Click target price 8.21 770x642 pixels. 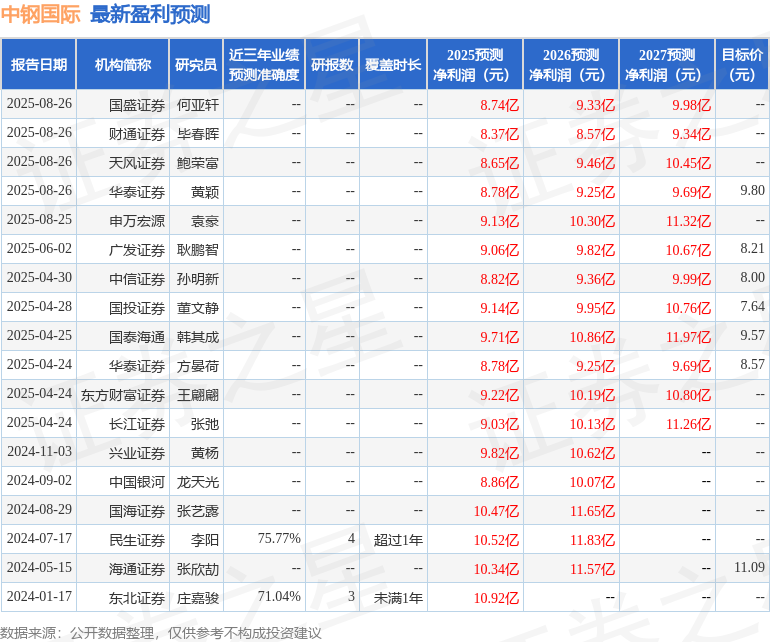pyautogui.click(x=752, y=248)
